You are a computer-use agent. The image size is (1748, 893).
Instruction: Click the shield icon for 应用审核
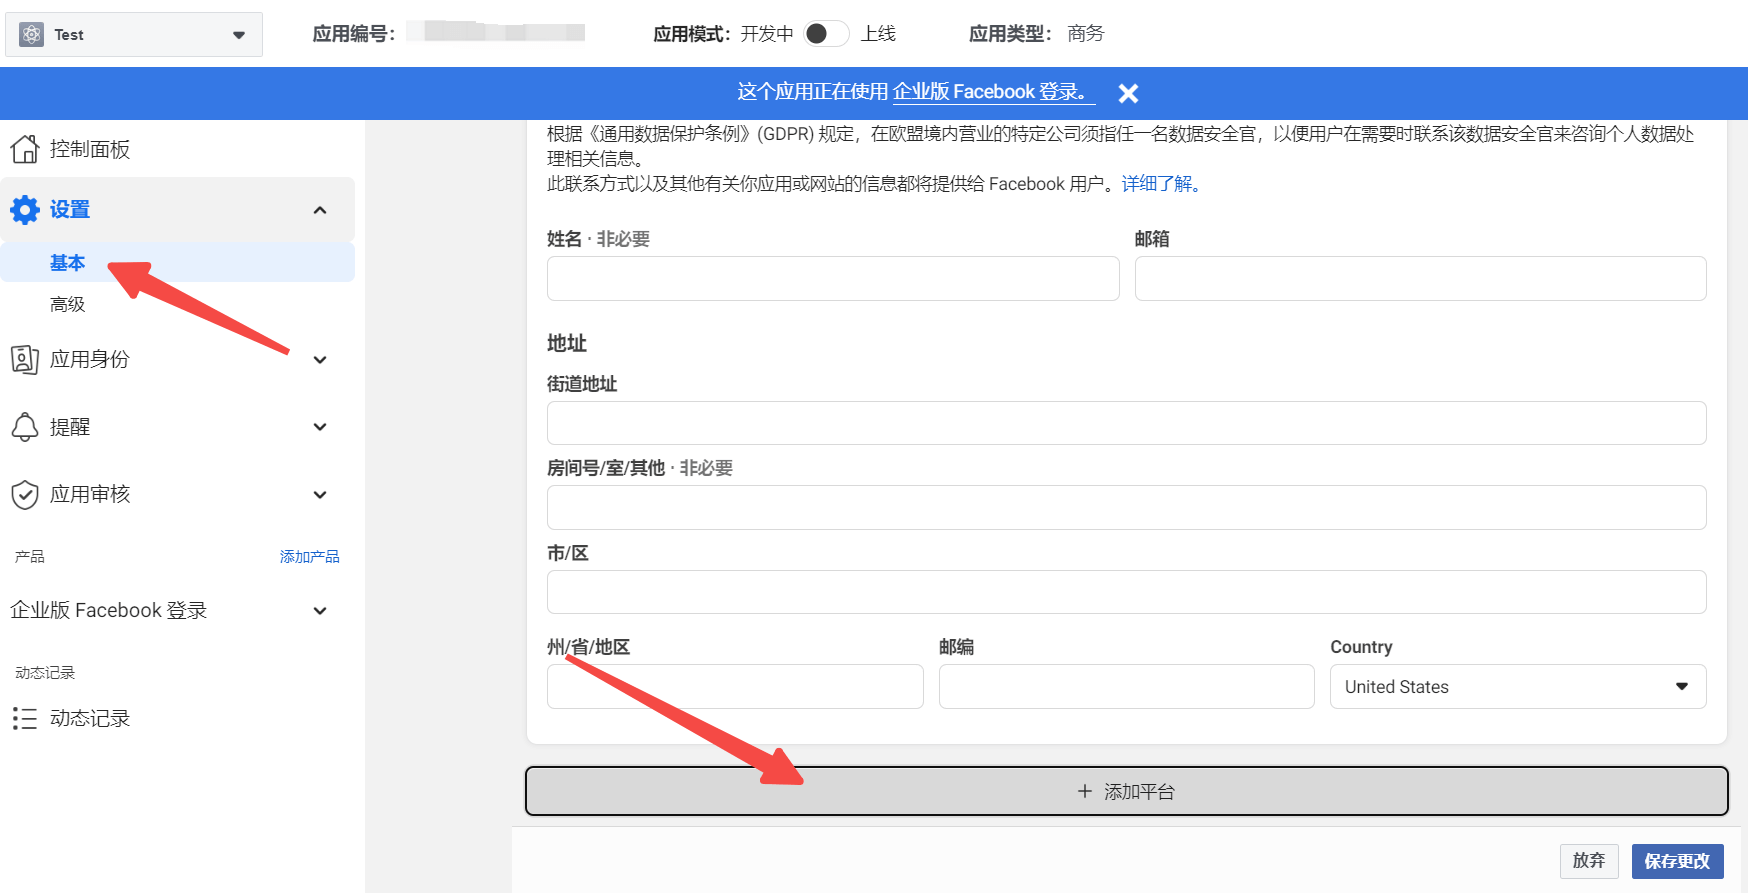click(x=25, y=494)
